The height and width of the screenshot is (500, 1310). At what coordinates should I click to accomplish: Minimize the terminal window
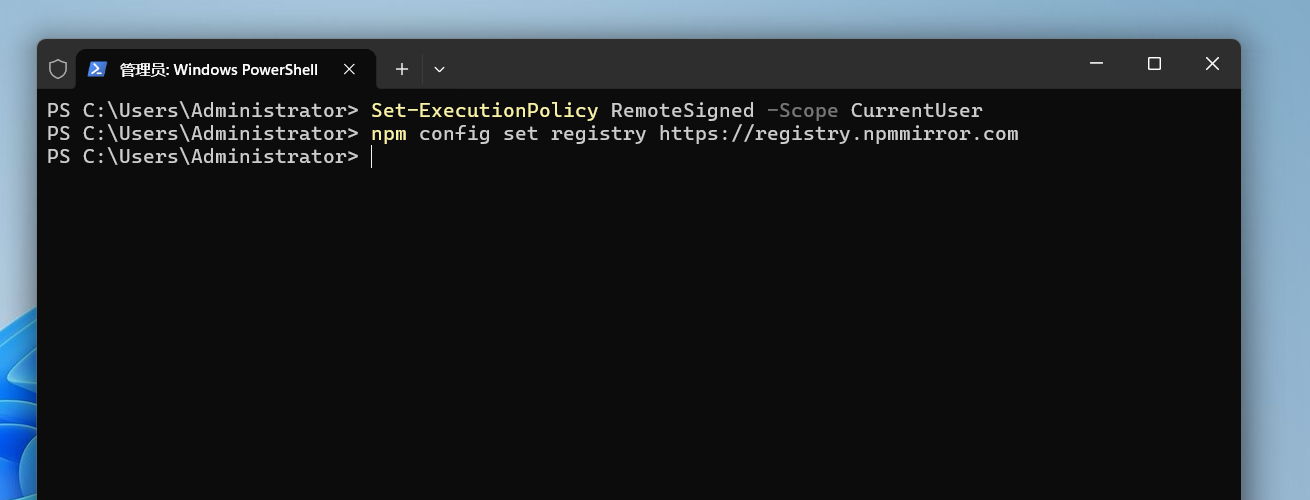point(1096,64)
